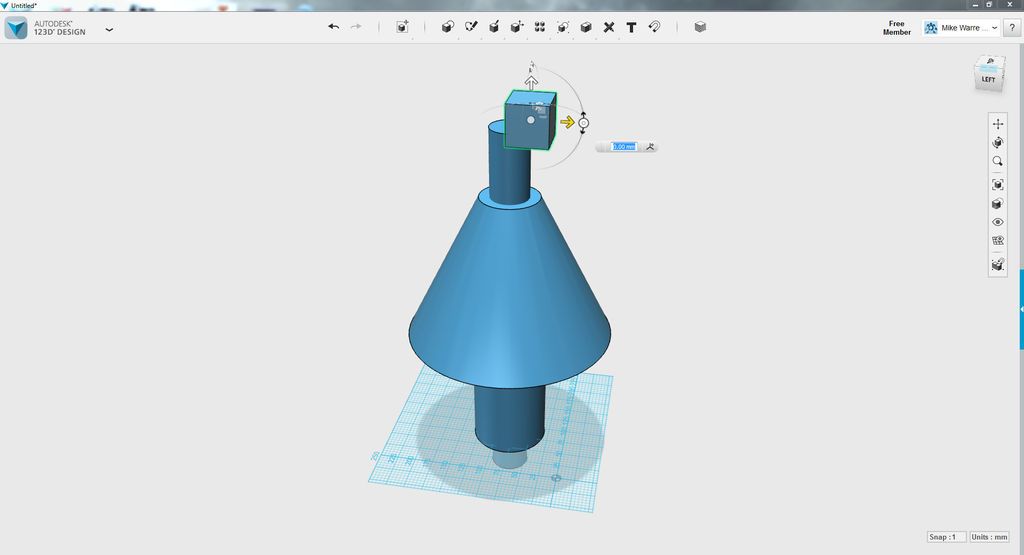Image resolution: width=1024 pixels, height=555 pixels.
Task: Click the Text tool T icon
Action: click(632, 27)
